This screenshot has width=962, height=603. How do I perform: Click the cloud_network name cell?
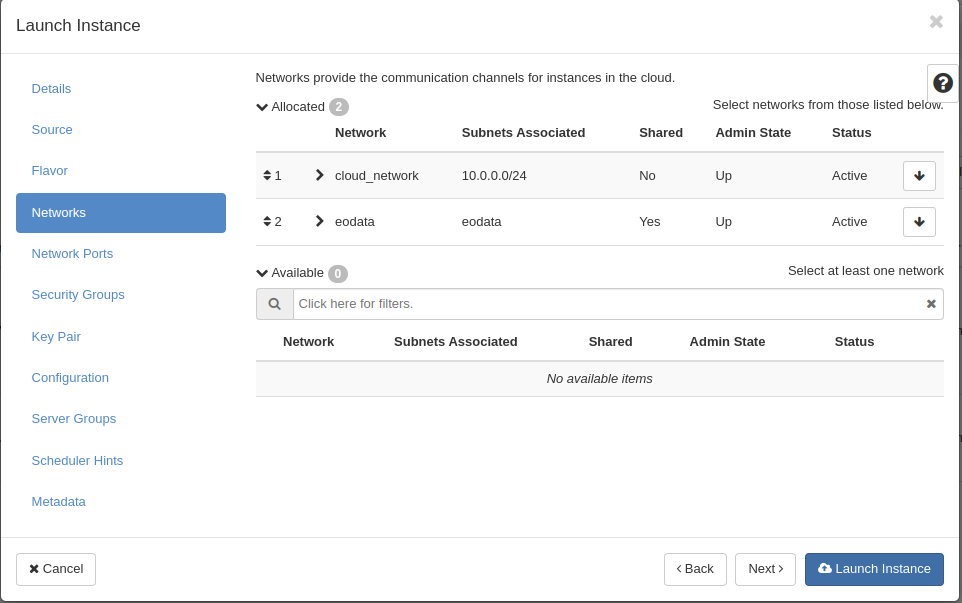(377, 176)
